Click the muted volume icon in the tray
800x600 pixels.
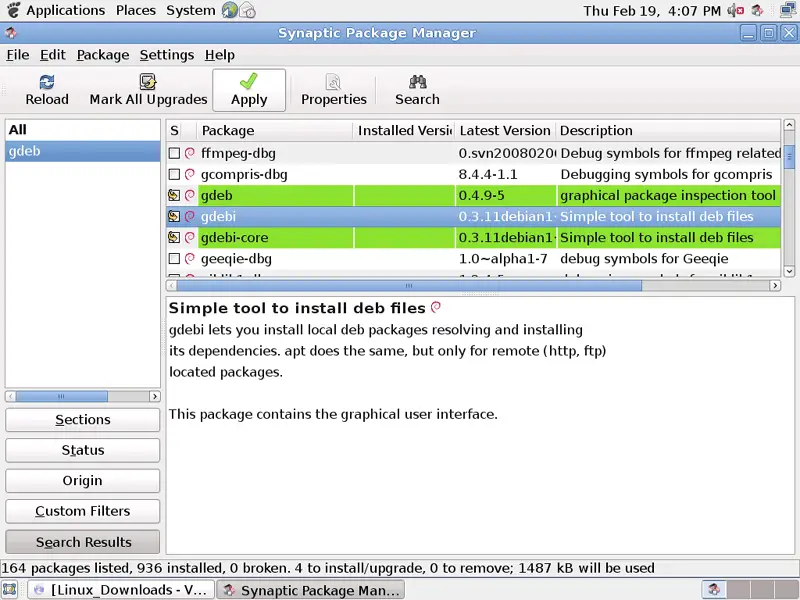[736, 10]
